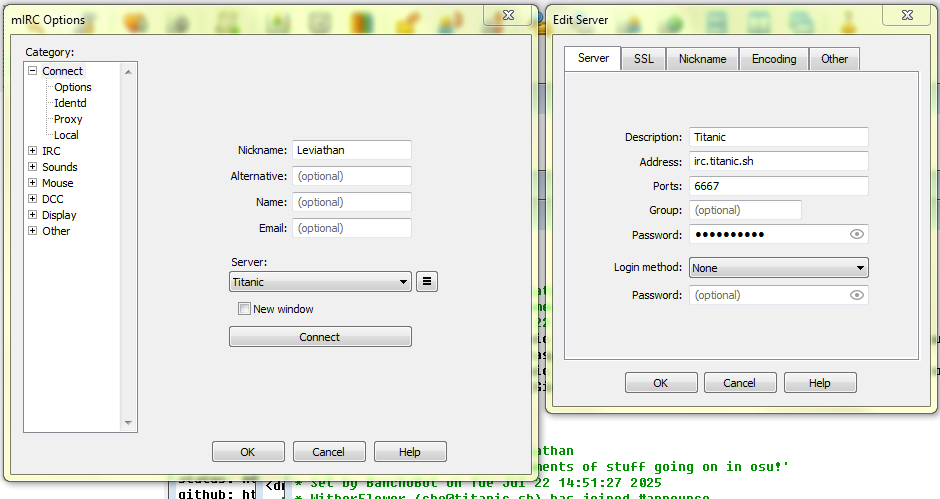Switch to the Encoding tab

point(774,59)
